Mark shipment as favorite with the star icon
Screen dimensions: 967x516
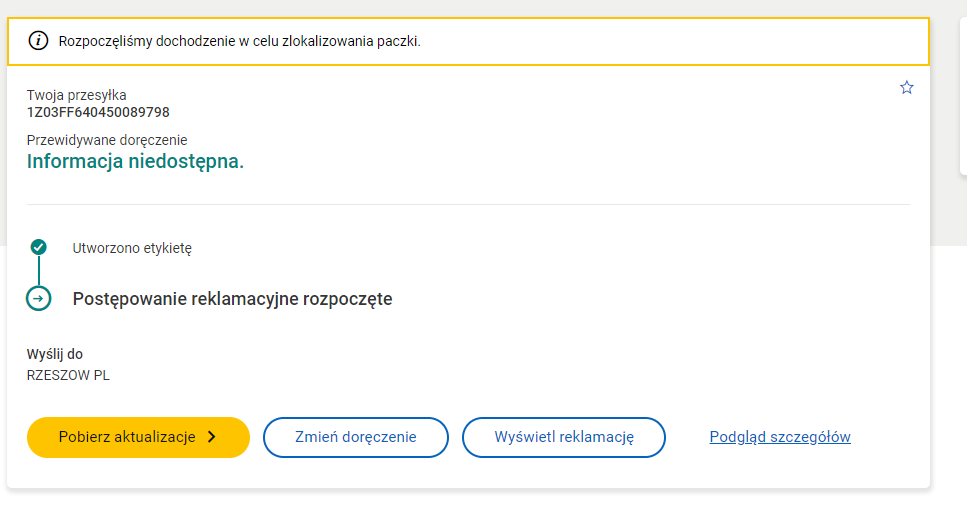907,88
